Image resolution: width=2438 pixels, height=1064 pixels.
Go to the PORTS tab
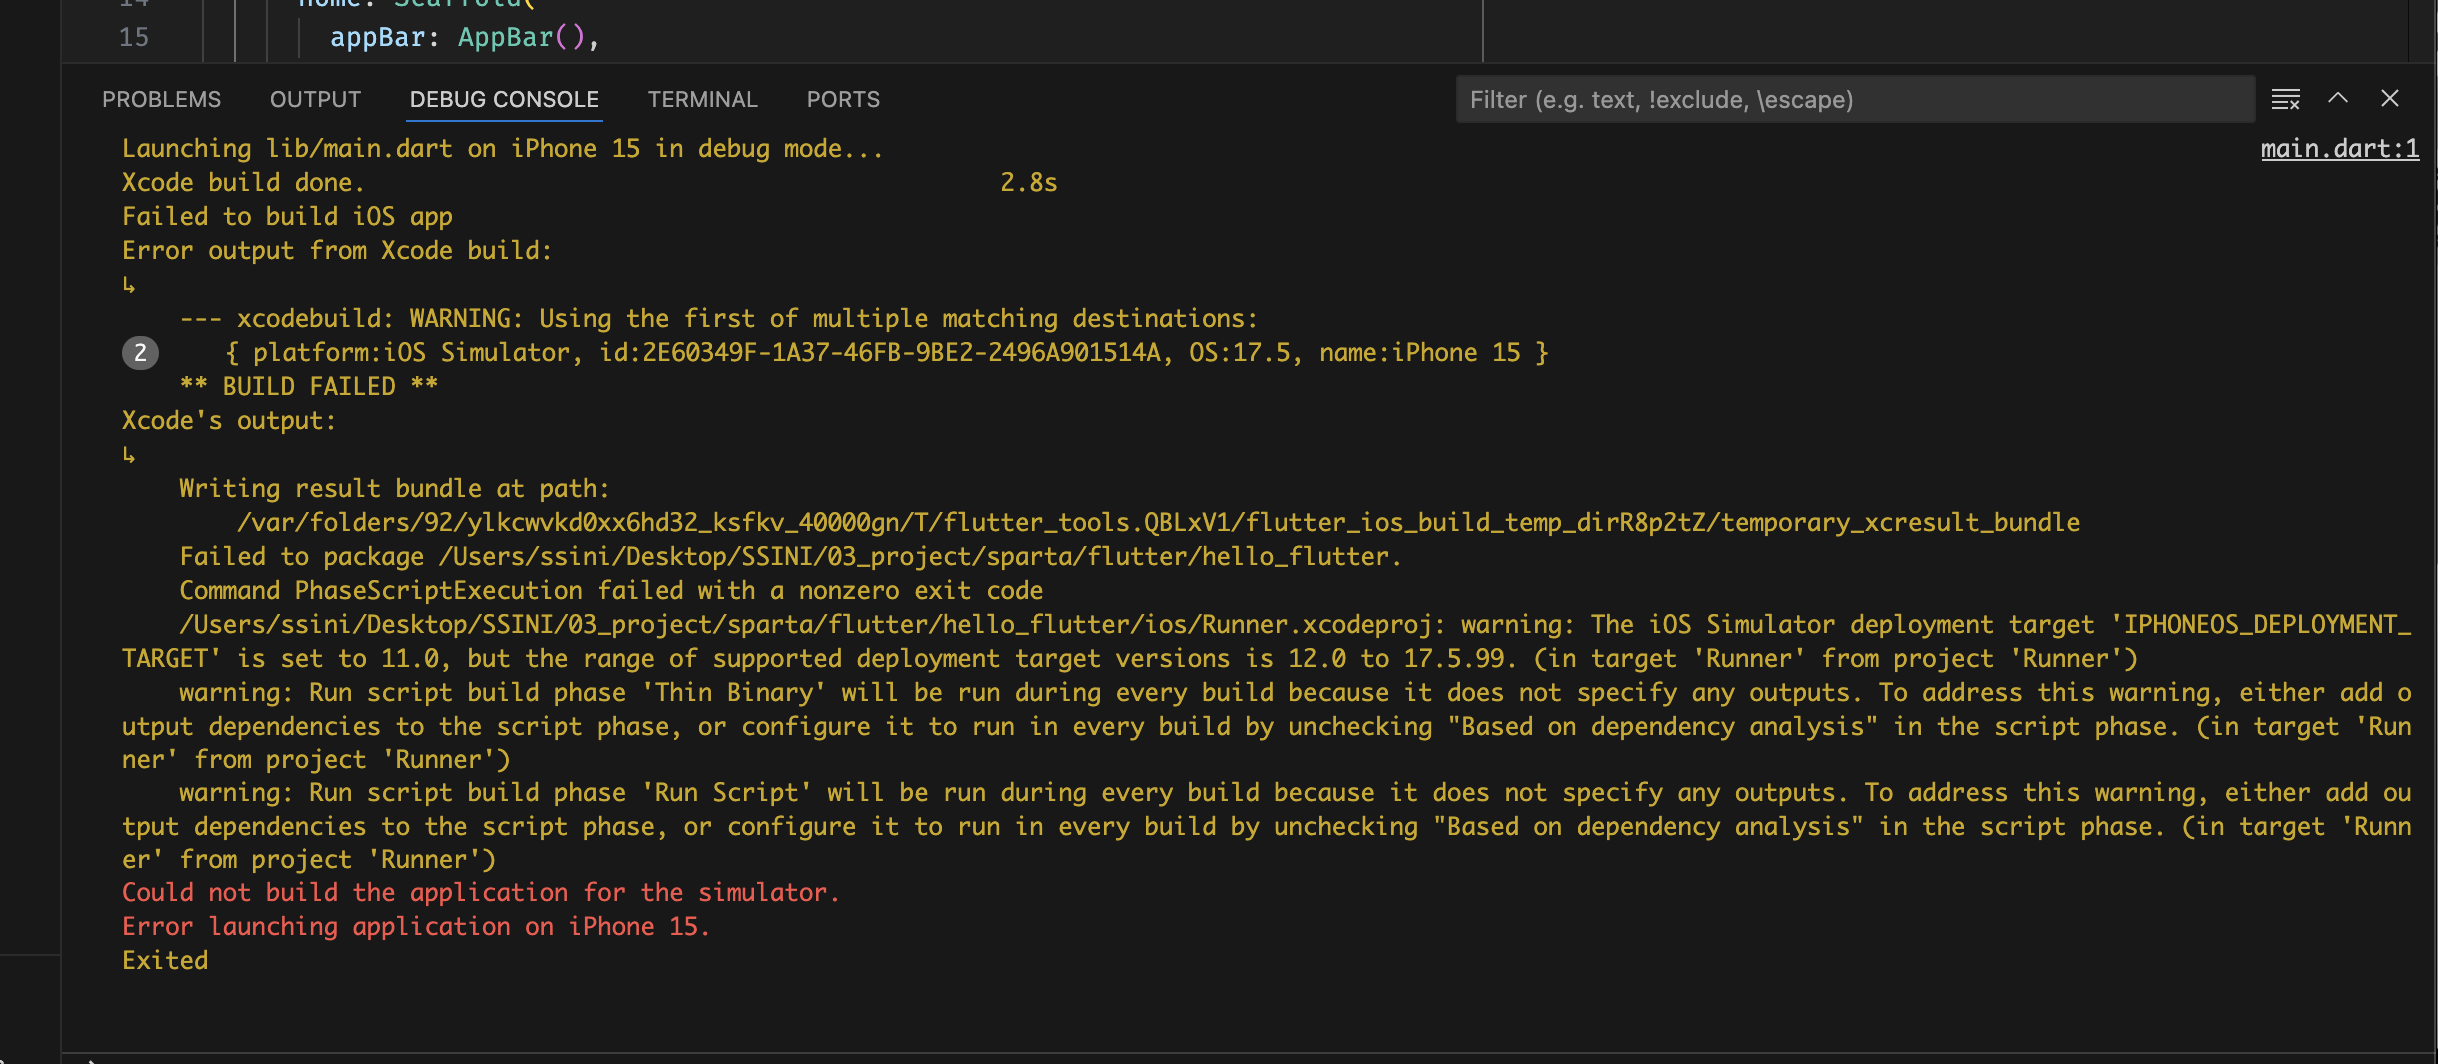click(x=843, y=99)
